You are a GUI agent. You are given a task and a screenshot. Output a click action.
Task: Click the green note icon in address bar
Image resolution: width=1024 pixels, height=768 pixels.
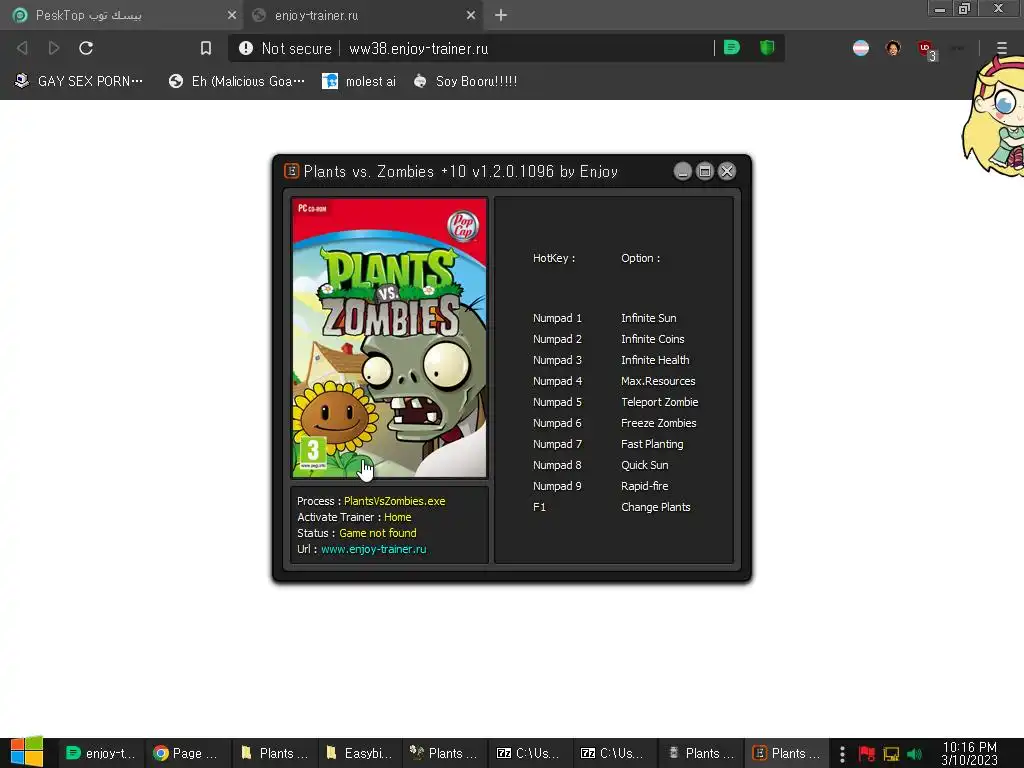(x=732, y=48)
